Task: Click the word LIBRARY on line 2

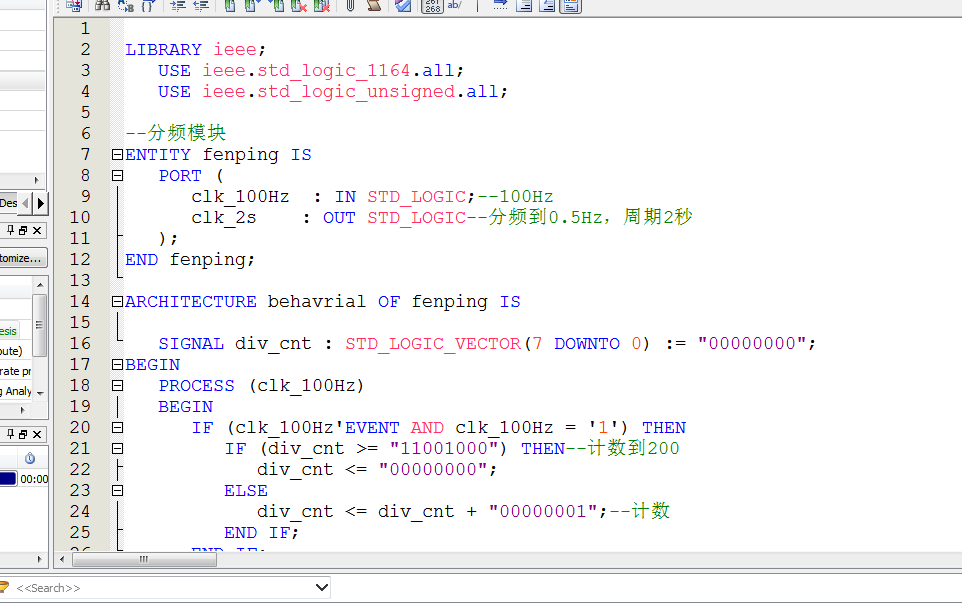Action: click(163, 50)
